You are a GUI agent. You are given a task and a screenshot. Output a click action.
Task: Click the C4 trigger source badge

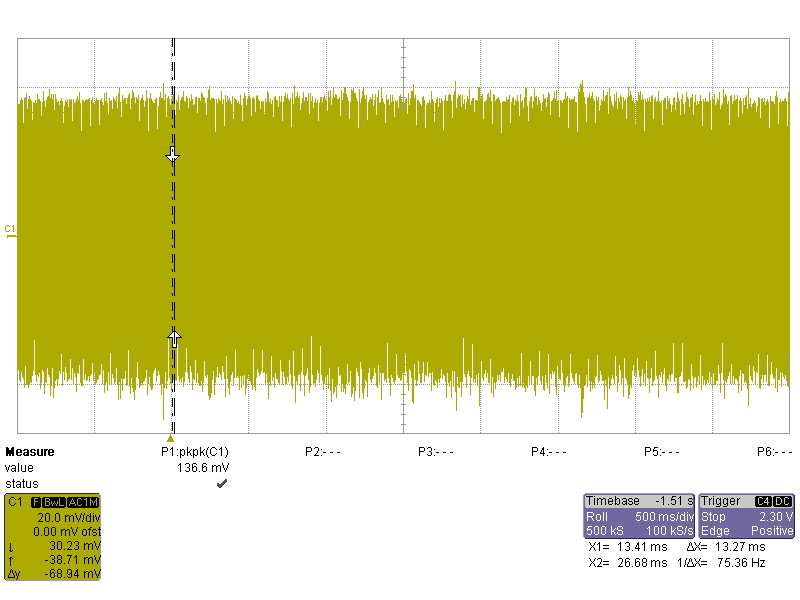point(763,502)
